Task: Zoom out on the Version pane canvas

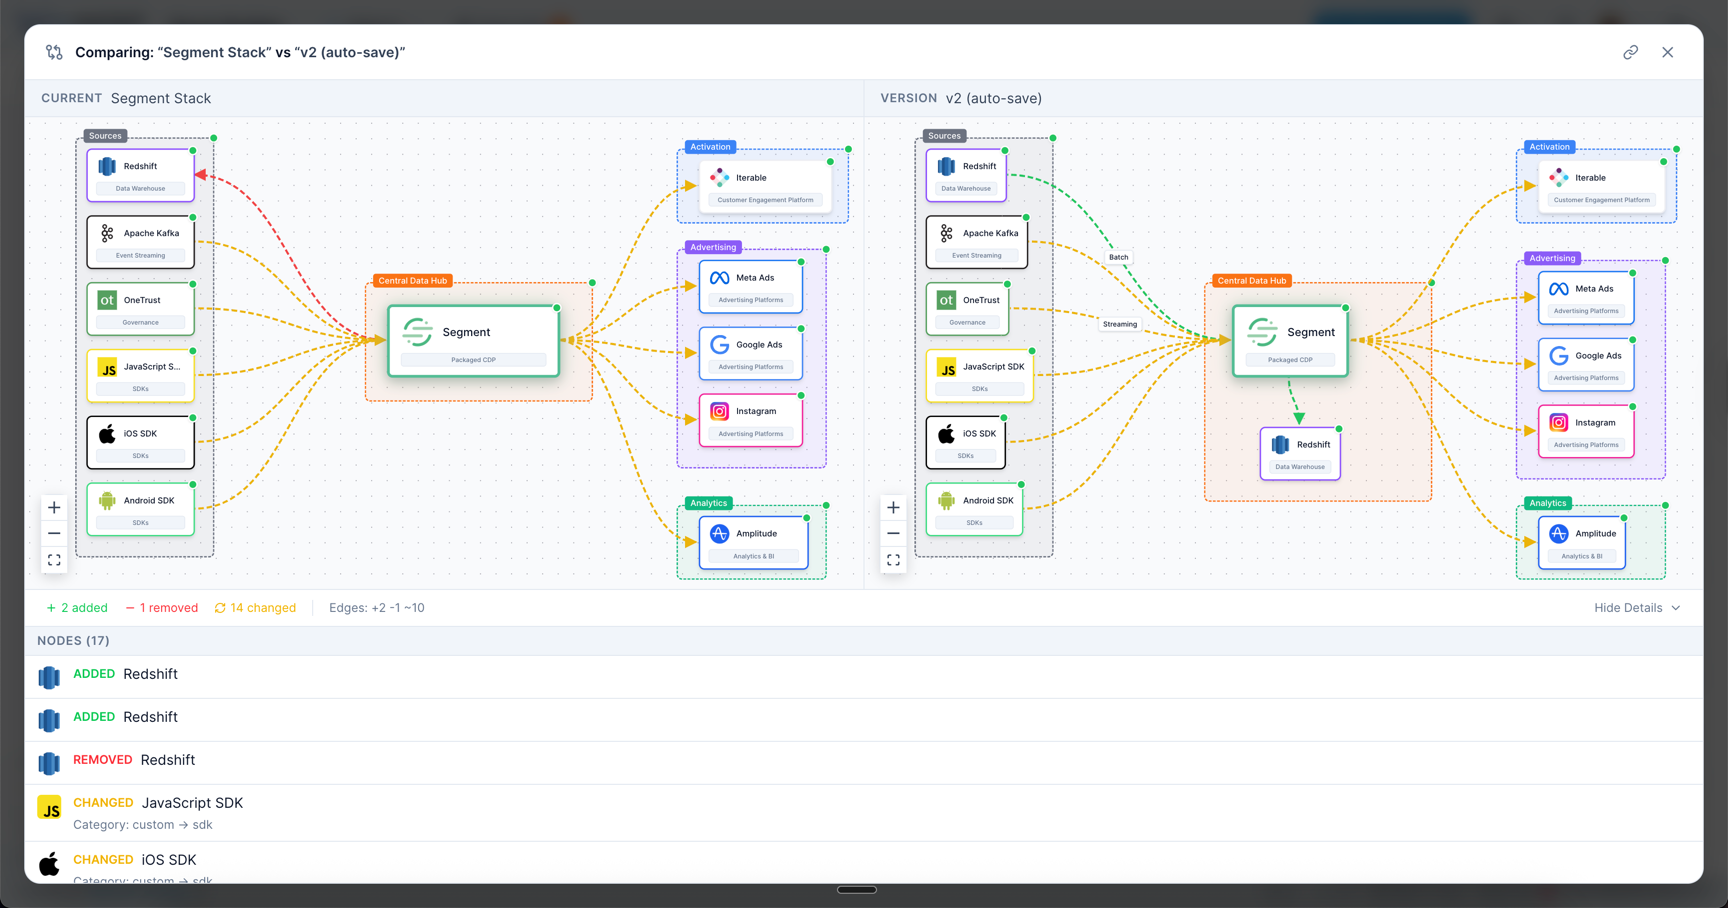Action: click(x=893, y=533)
